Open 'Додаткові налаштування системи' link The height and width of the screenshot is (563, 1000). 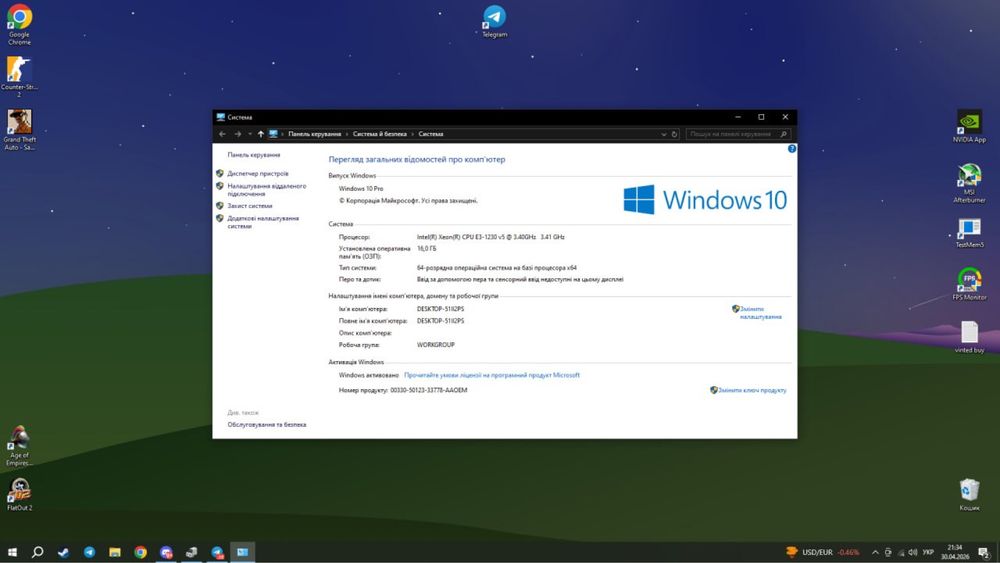click(263, 222)
